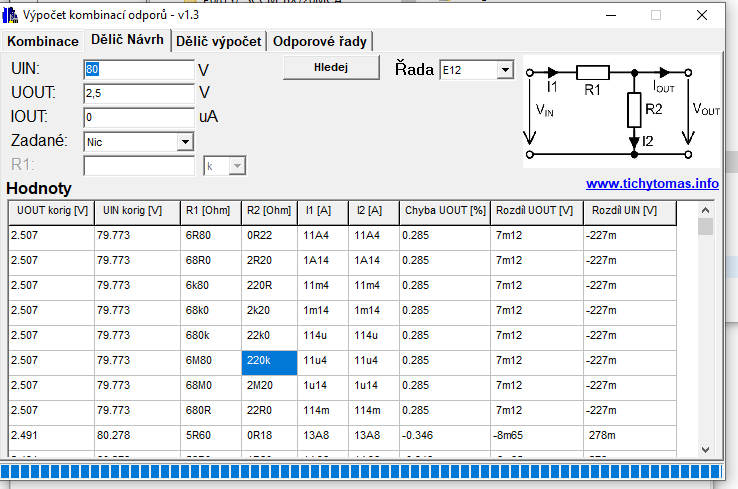
Task: Open the Zadané dropdown showing Nic
Action: point(184,142)
